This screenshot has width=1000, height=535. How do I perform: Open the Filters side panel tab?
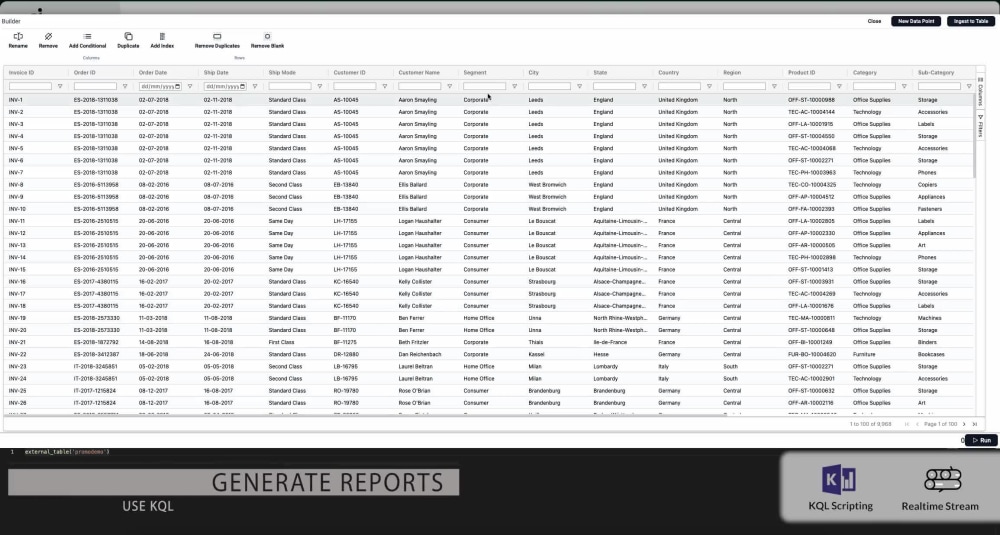(981, 126)
